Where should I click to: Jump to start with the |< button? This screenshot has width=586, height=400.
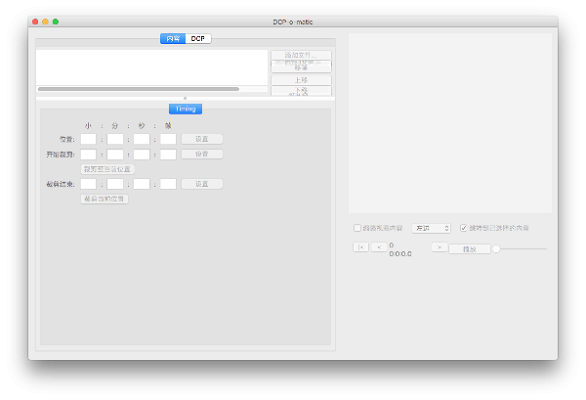361,247
